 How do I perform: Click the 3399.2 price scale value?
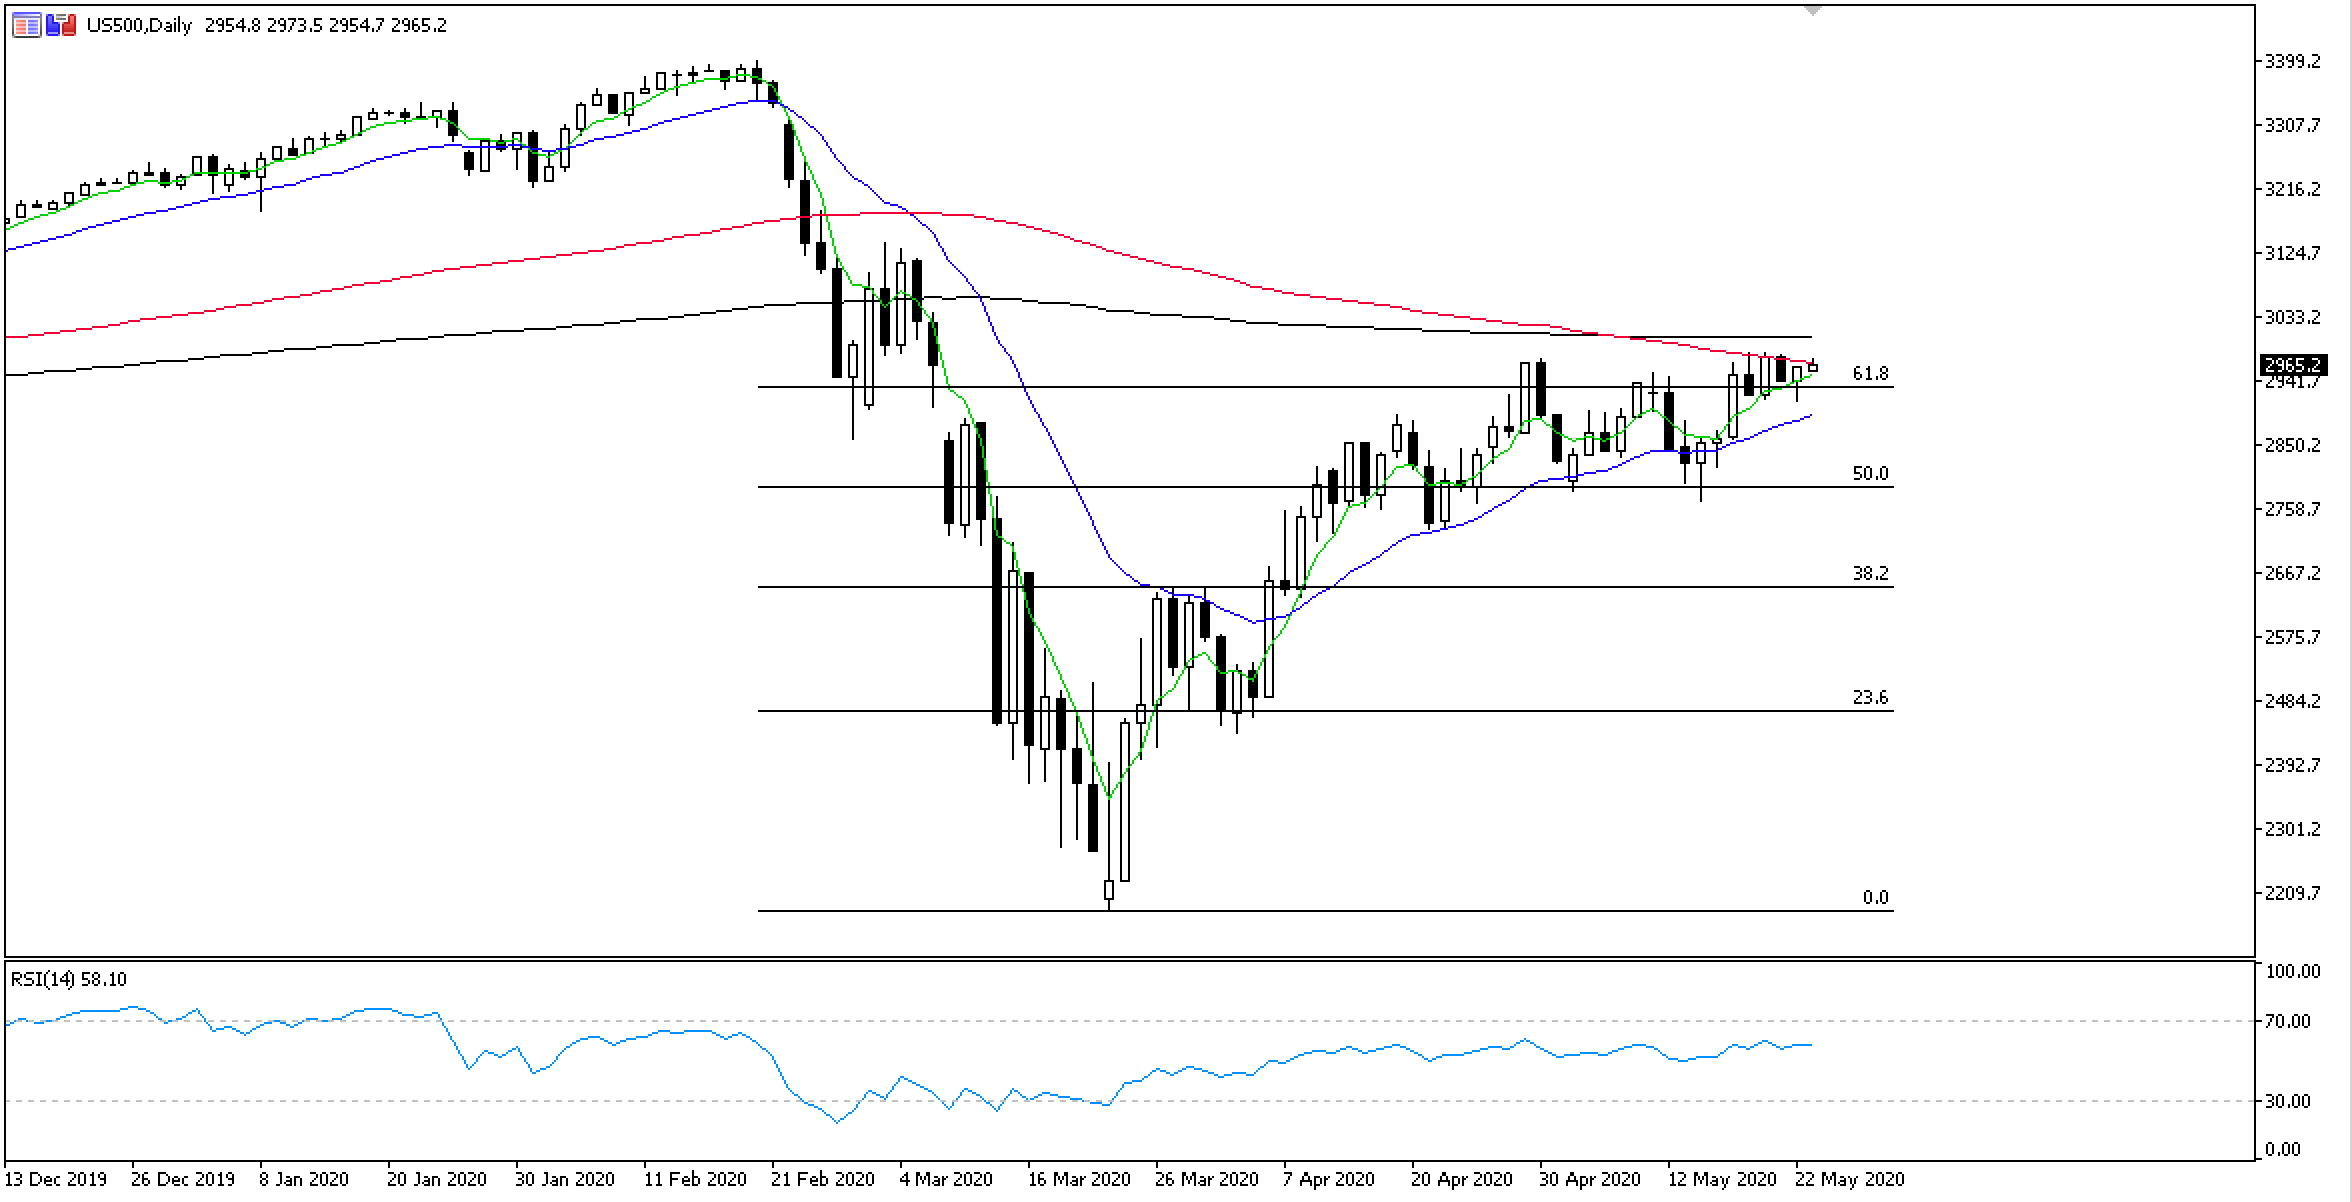pos(2291,61)
